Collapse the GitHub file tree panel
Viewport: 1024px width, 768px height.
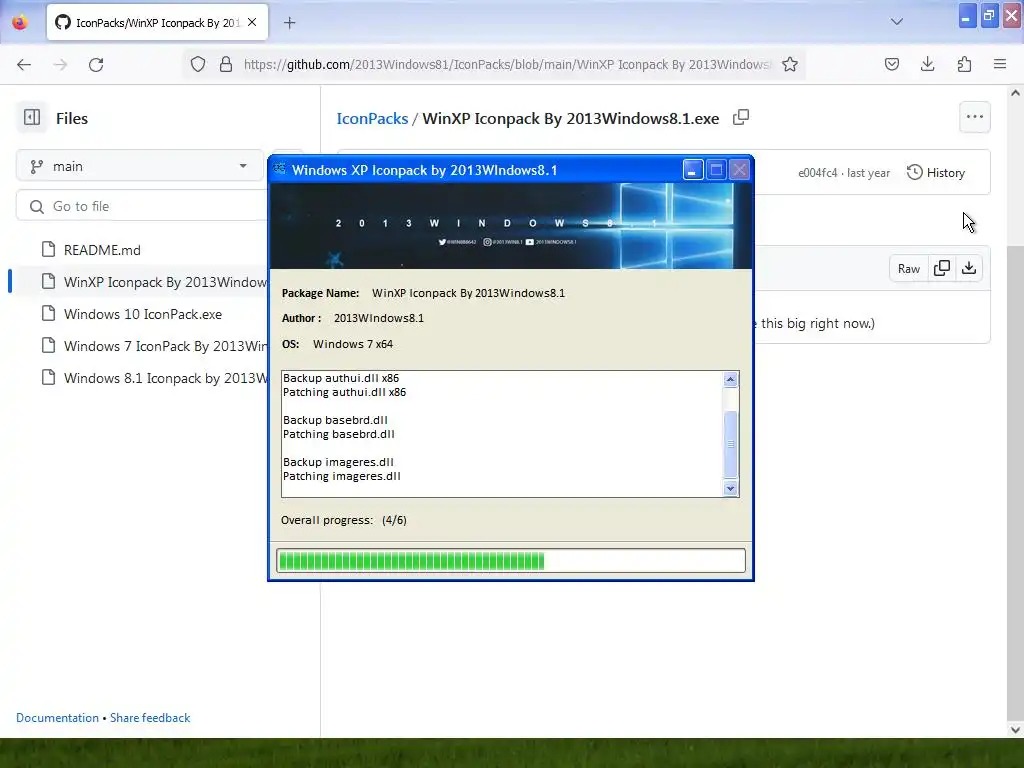point(31,118)
